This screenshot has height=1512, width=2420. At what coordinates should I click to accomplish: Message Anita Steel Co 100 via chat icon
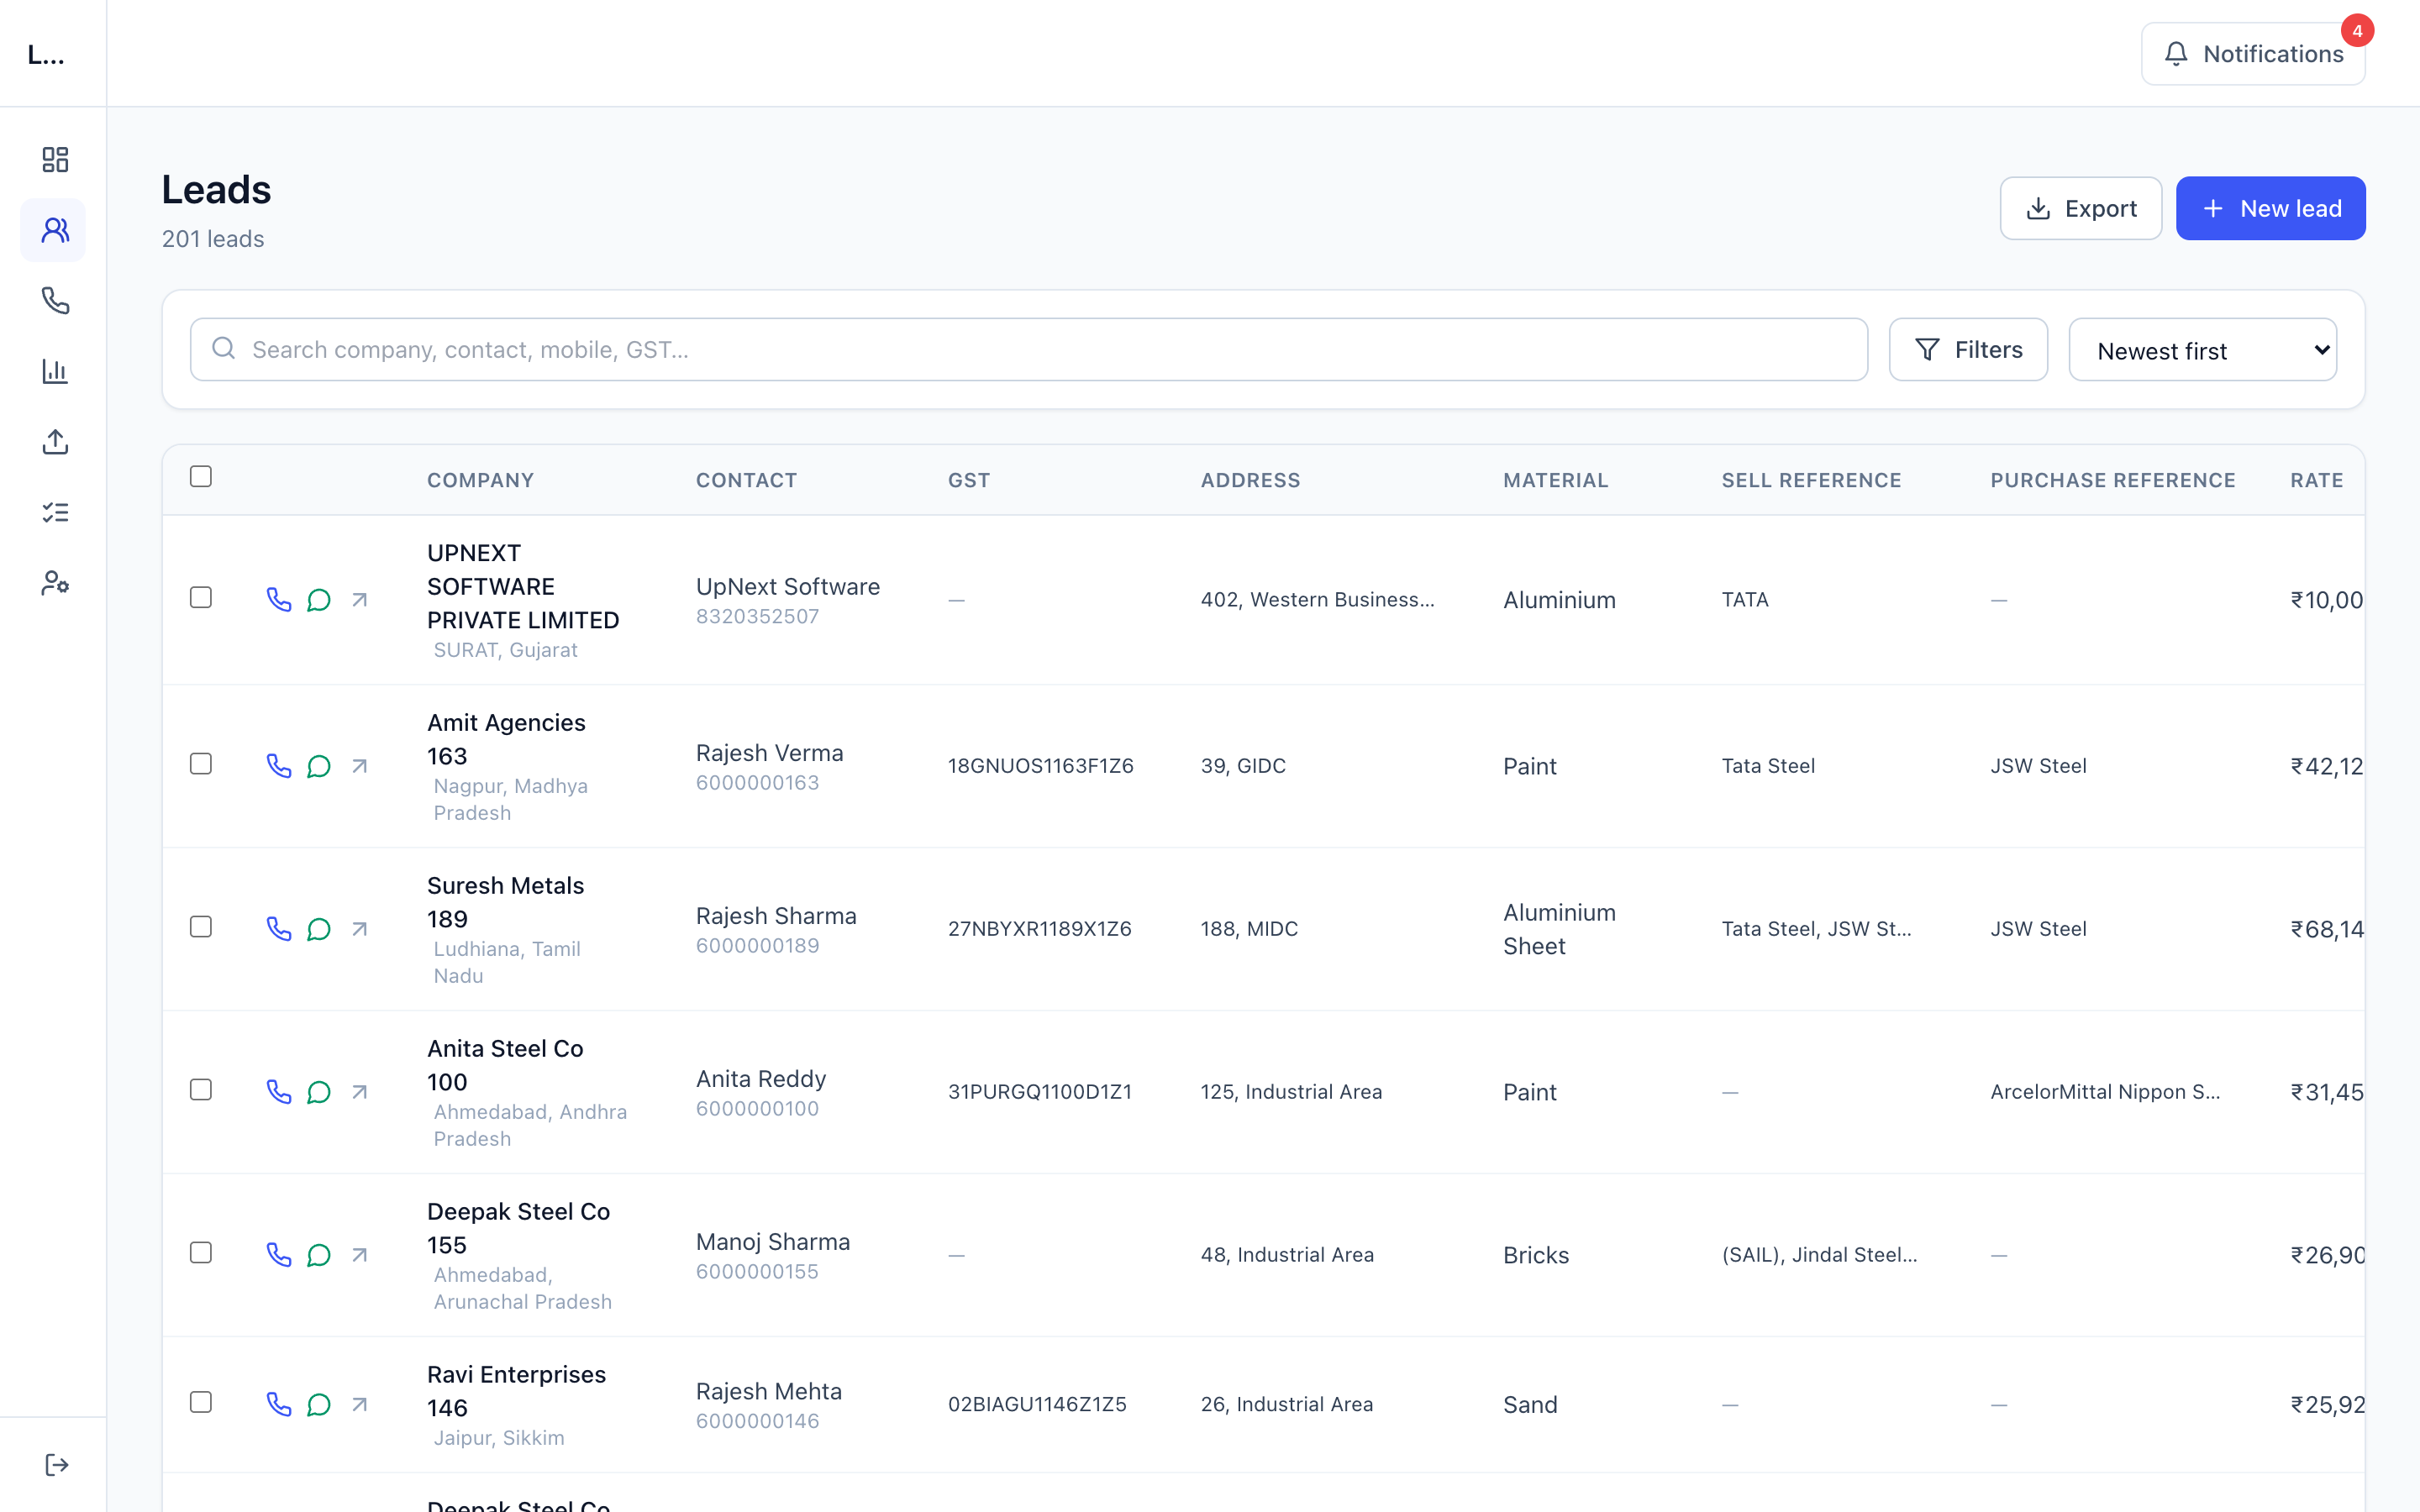pos(319,1091)
